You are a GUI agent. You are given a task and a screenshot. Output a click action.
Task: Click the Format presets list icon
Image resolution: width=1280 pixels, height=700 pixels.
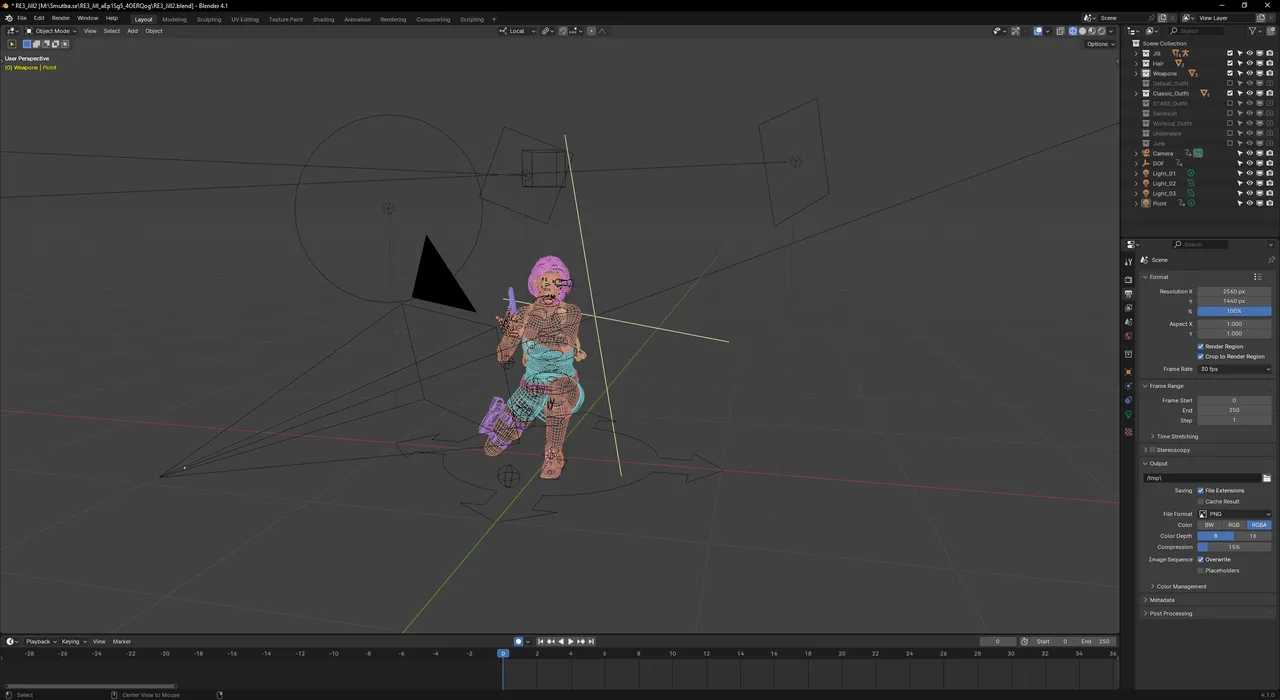[1258, 277]
